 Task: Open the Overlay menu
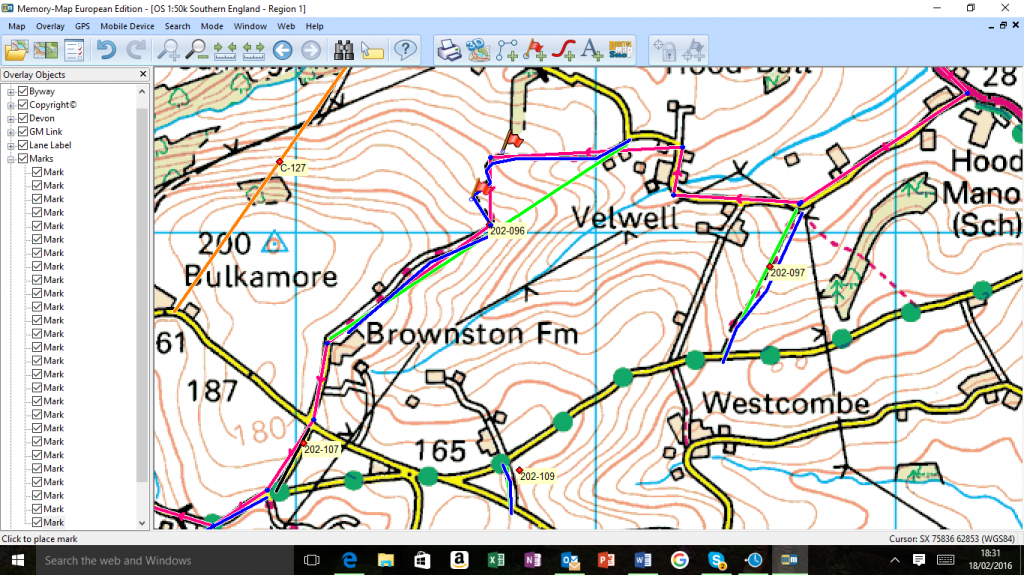(50, 26)
